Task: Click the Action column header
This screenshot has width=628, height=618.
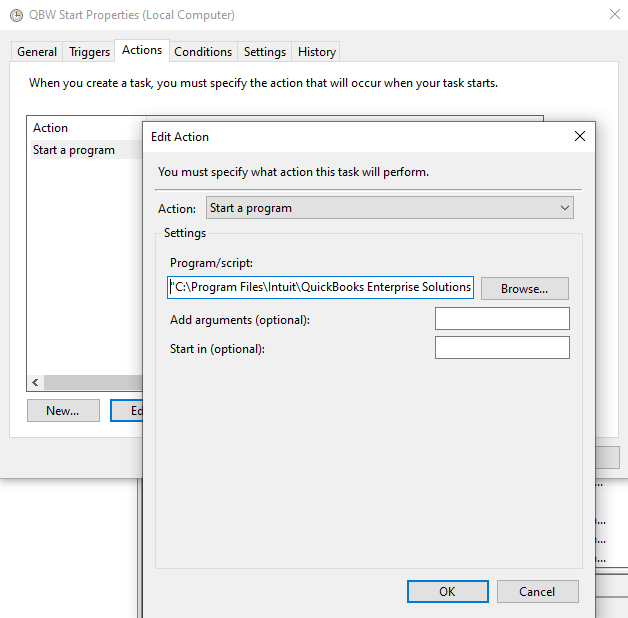Action: pyautogui.click(x=51, y=128)
